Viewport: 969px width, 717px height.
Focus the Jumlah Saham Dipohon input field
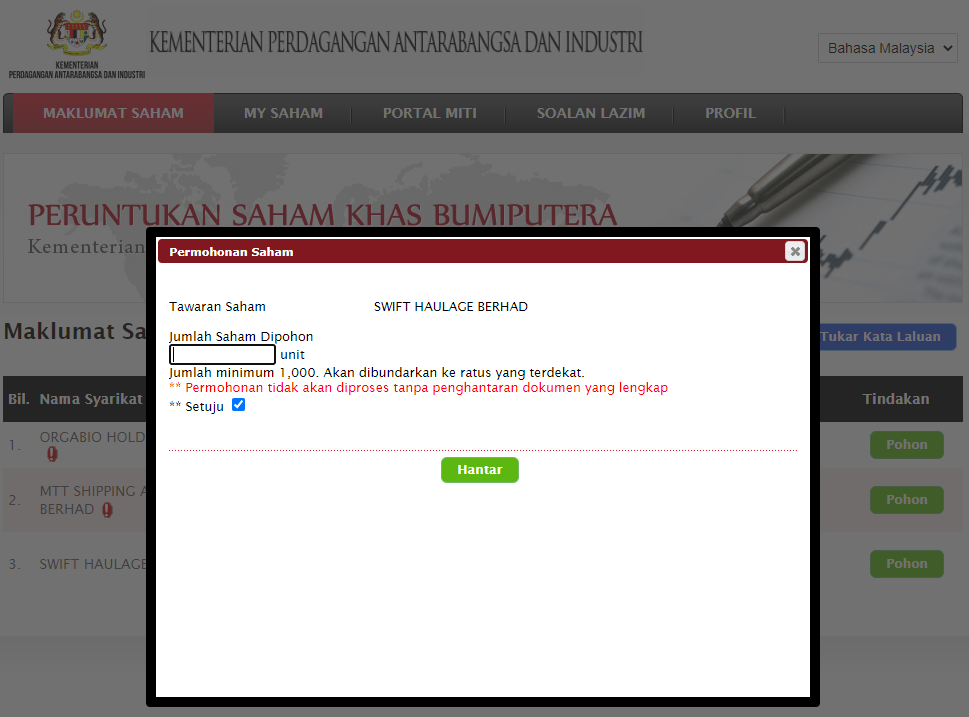tap(223, 355)
